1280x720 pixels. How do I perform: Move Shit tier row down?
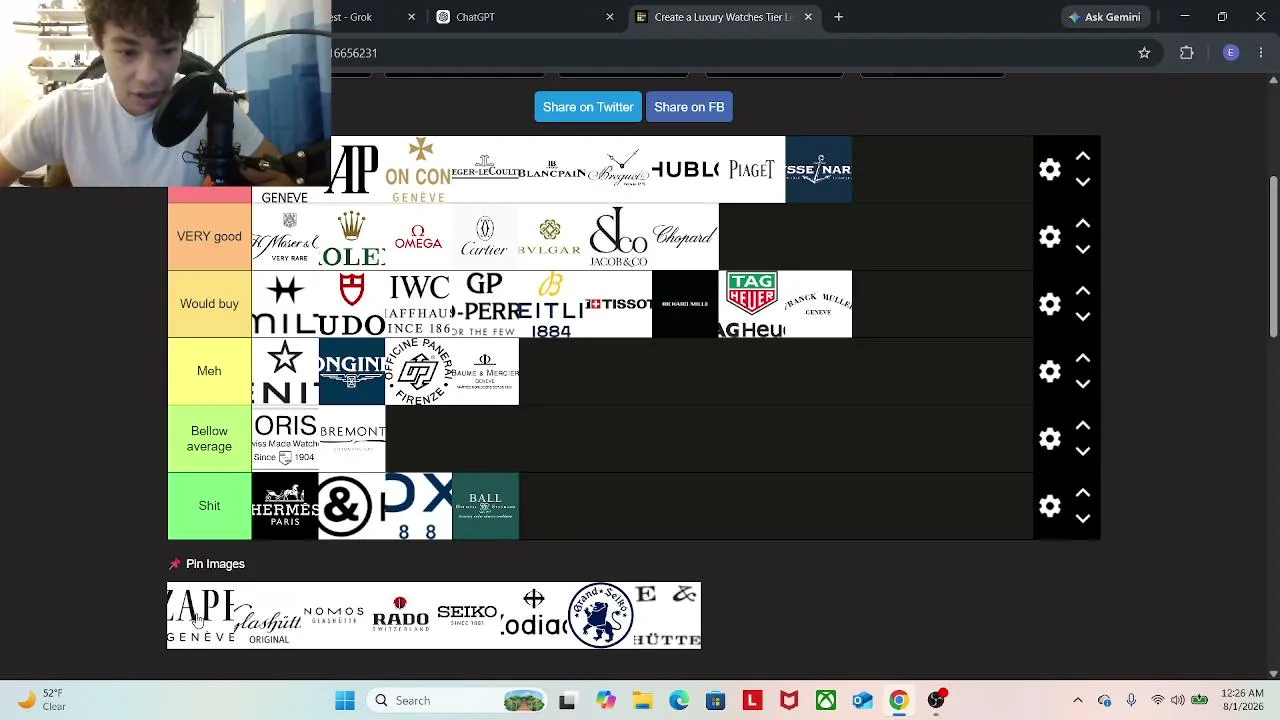(x=1083, y=518)
